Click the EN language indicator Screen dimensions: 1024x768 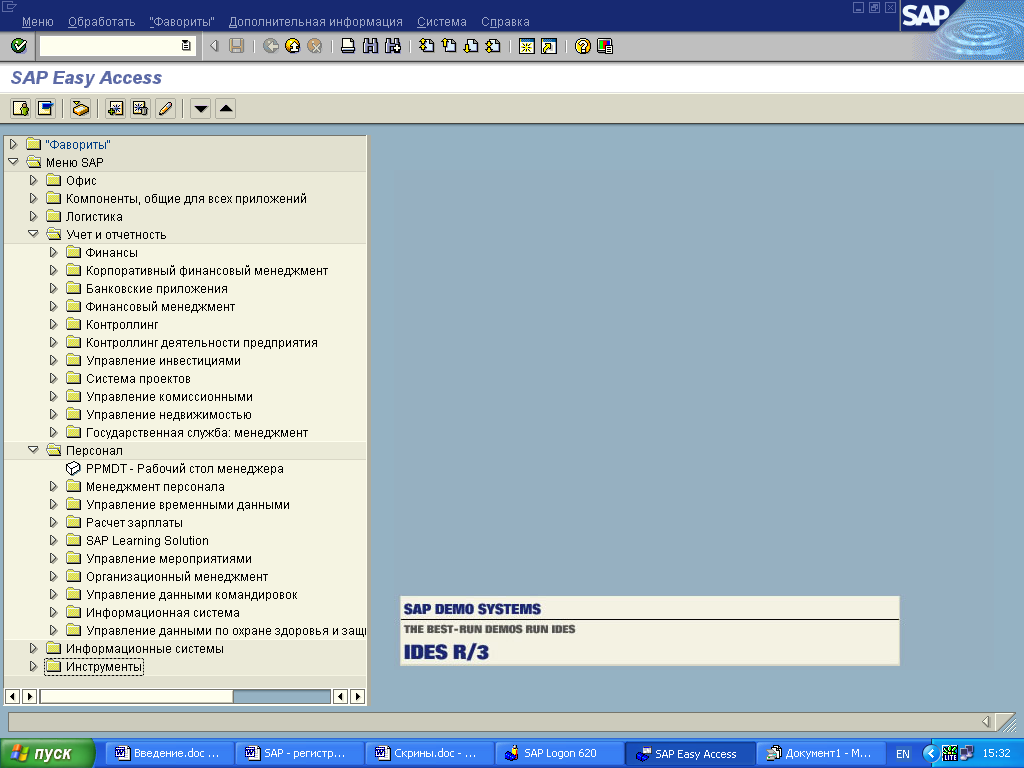(903, 754)
